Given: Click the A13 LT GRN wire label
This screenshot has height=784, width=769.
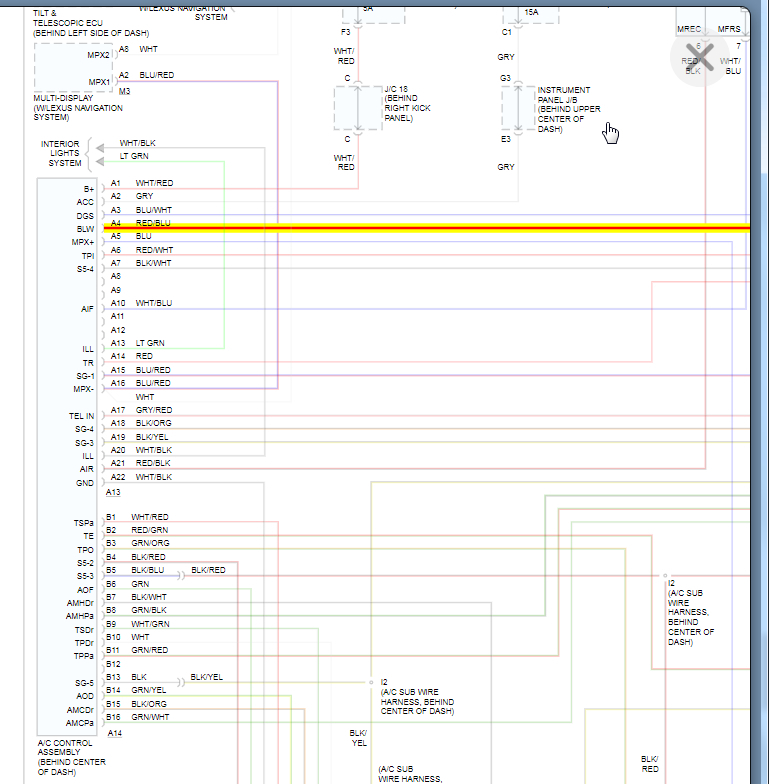Looking at the screenshot, I should point(150,343).
